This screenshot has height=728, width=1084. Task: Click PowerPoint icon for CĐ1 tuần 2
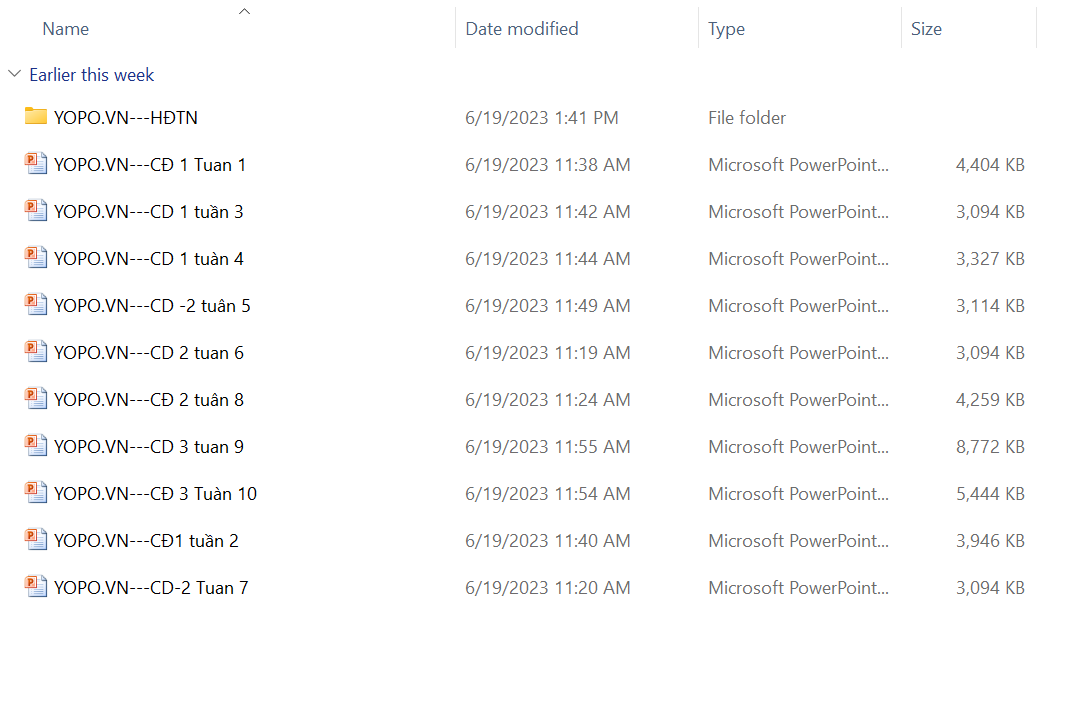pyautogui.click(x=36, y=540)
